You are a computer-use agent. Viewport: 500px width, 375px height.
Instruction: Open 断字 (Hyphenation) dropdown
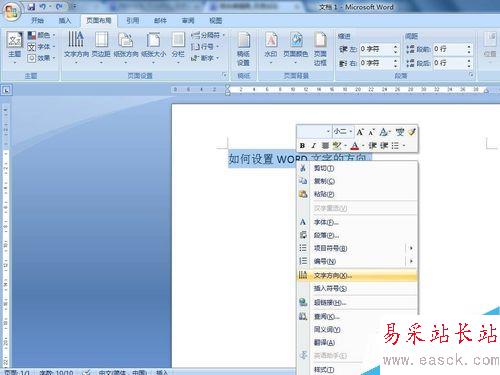pos(205,58)
